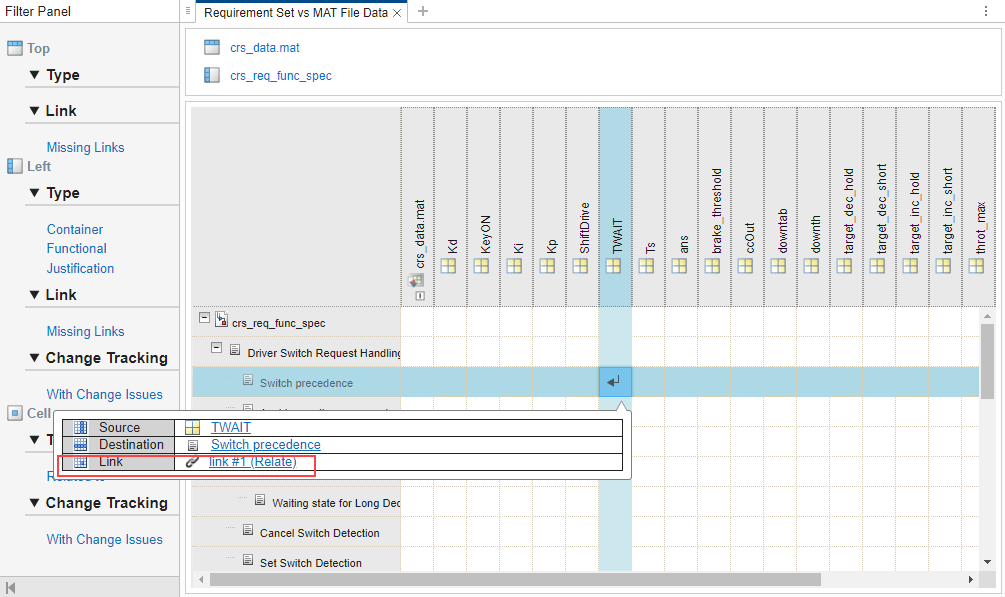This screenshot has width=1005, height=597.
Task: Click the collapse panel icon at bottom left
Action: 11,587
